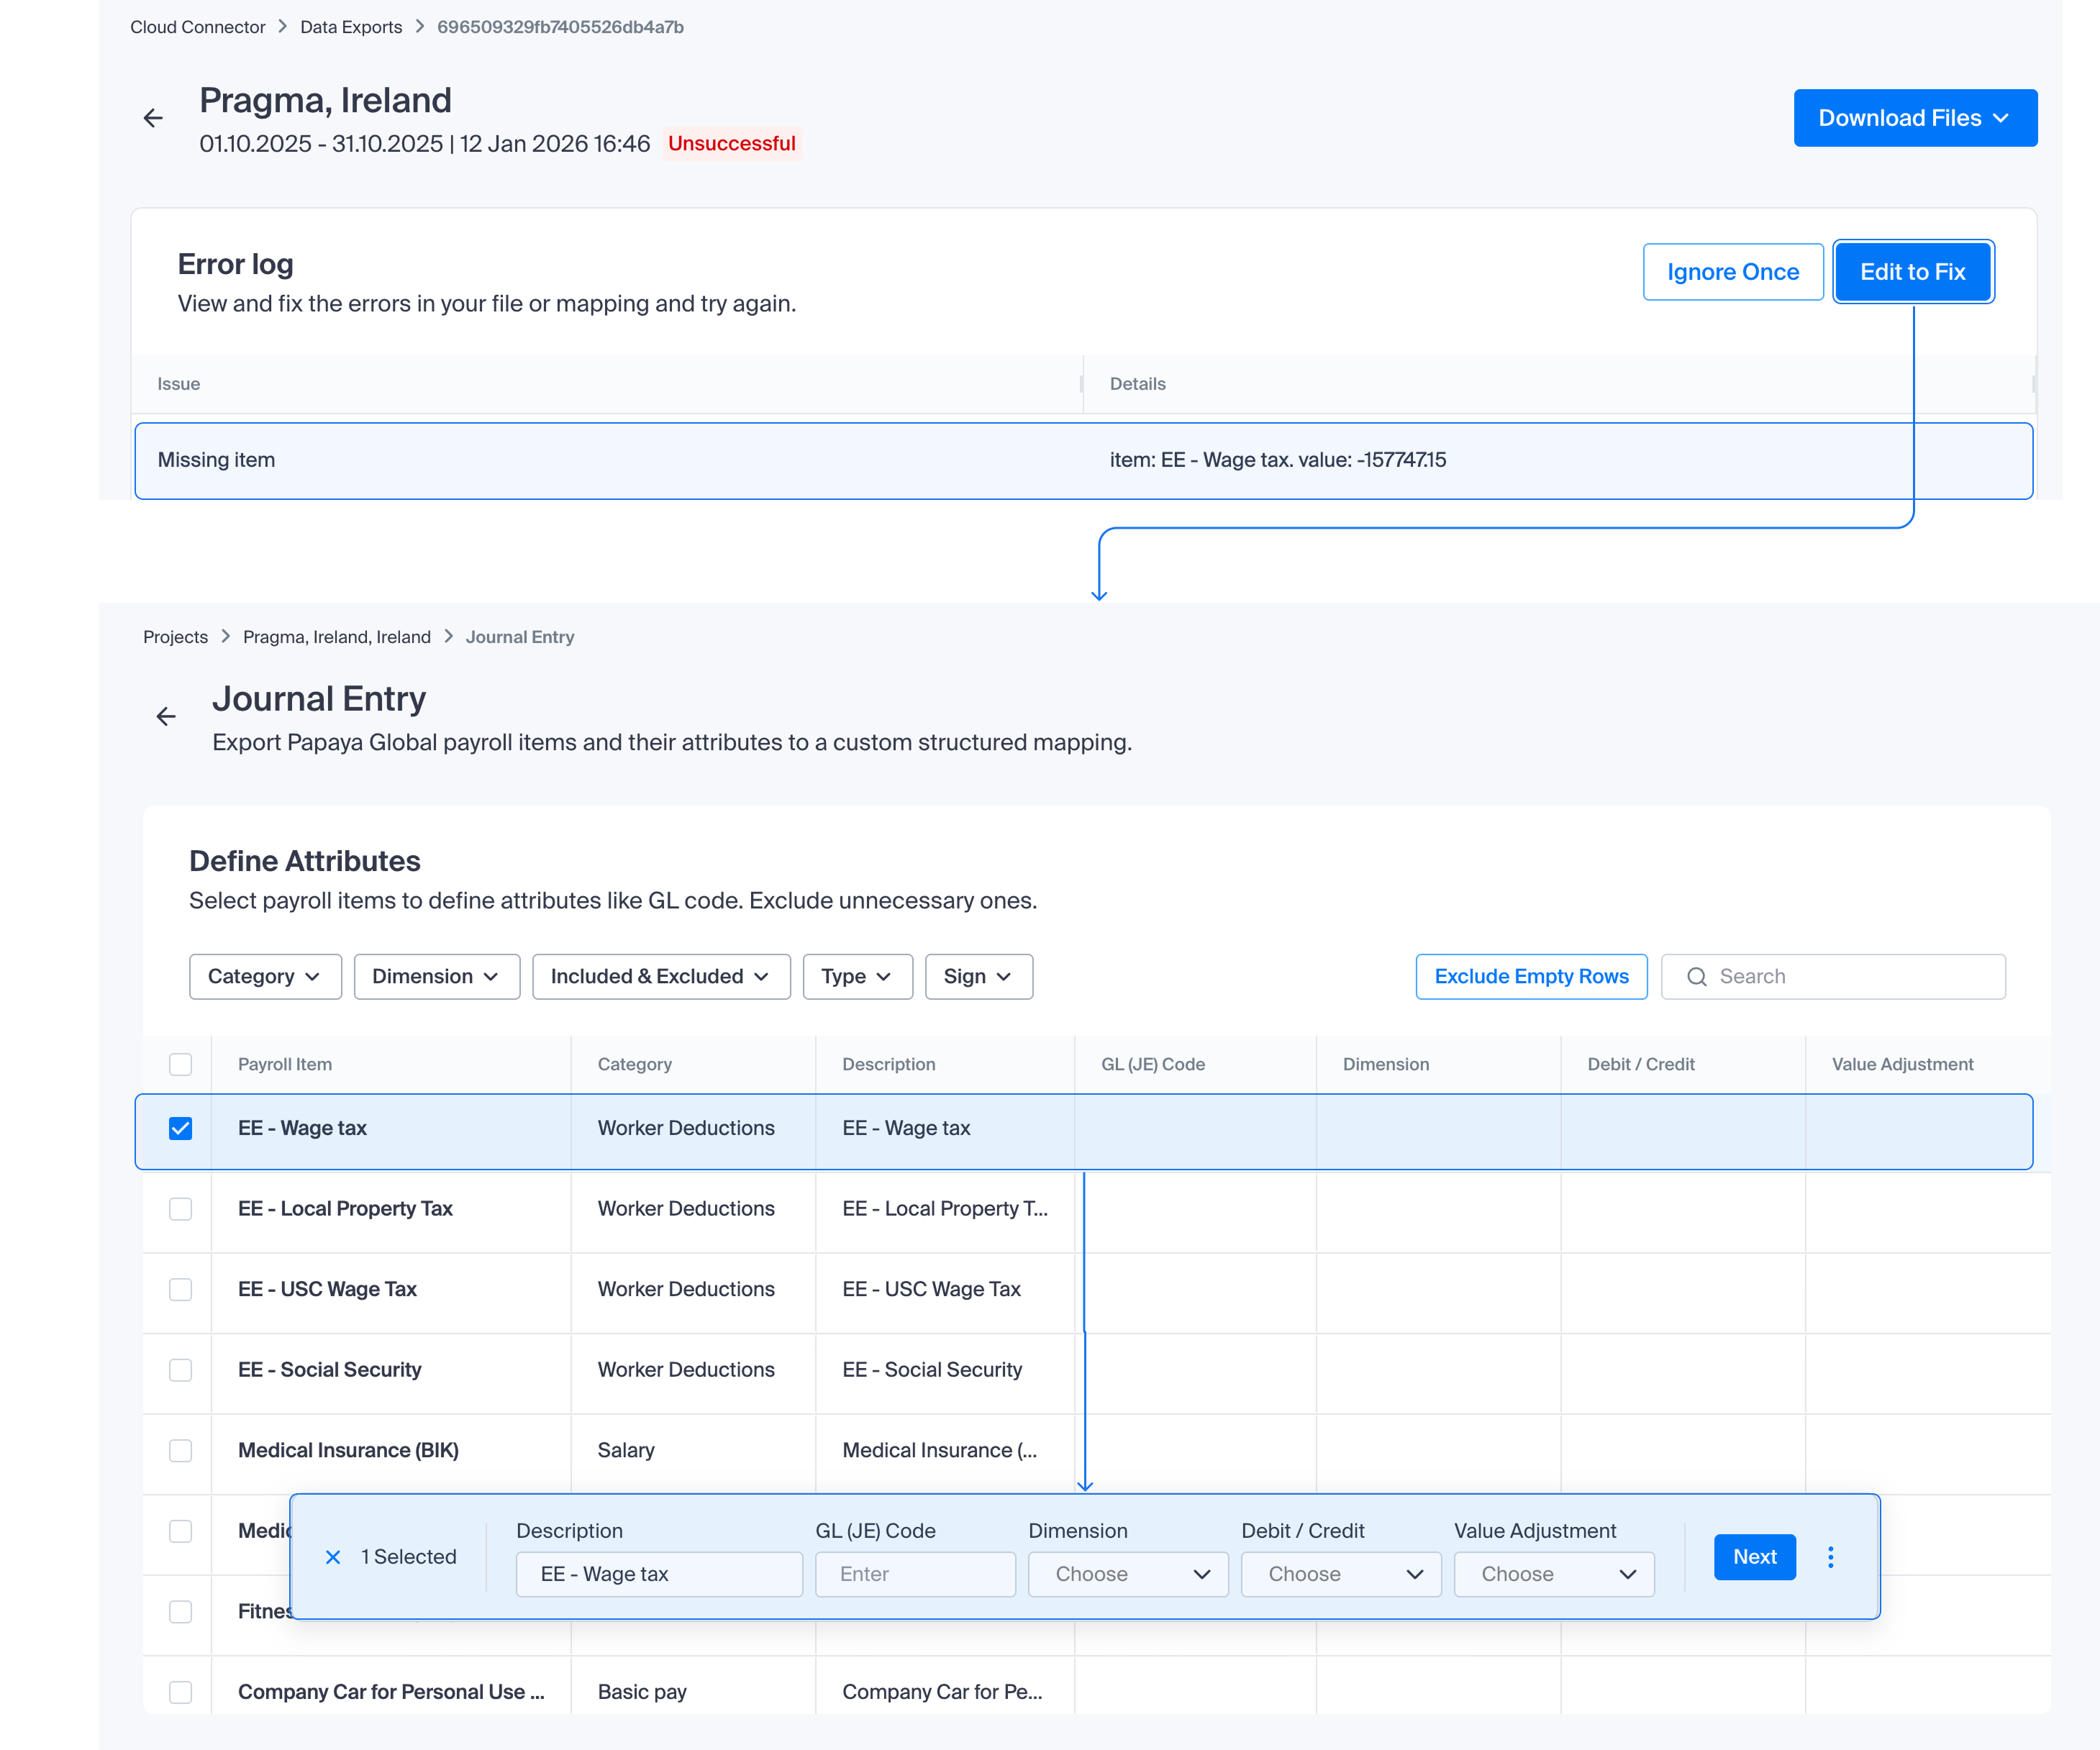The width and height of the screenshot is (2100, 1750).
Task: Open the Download Files dropdown
Action: (x=1915, y=118)
